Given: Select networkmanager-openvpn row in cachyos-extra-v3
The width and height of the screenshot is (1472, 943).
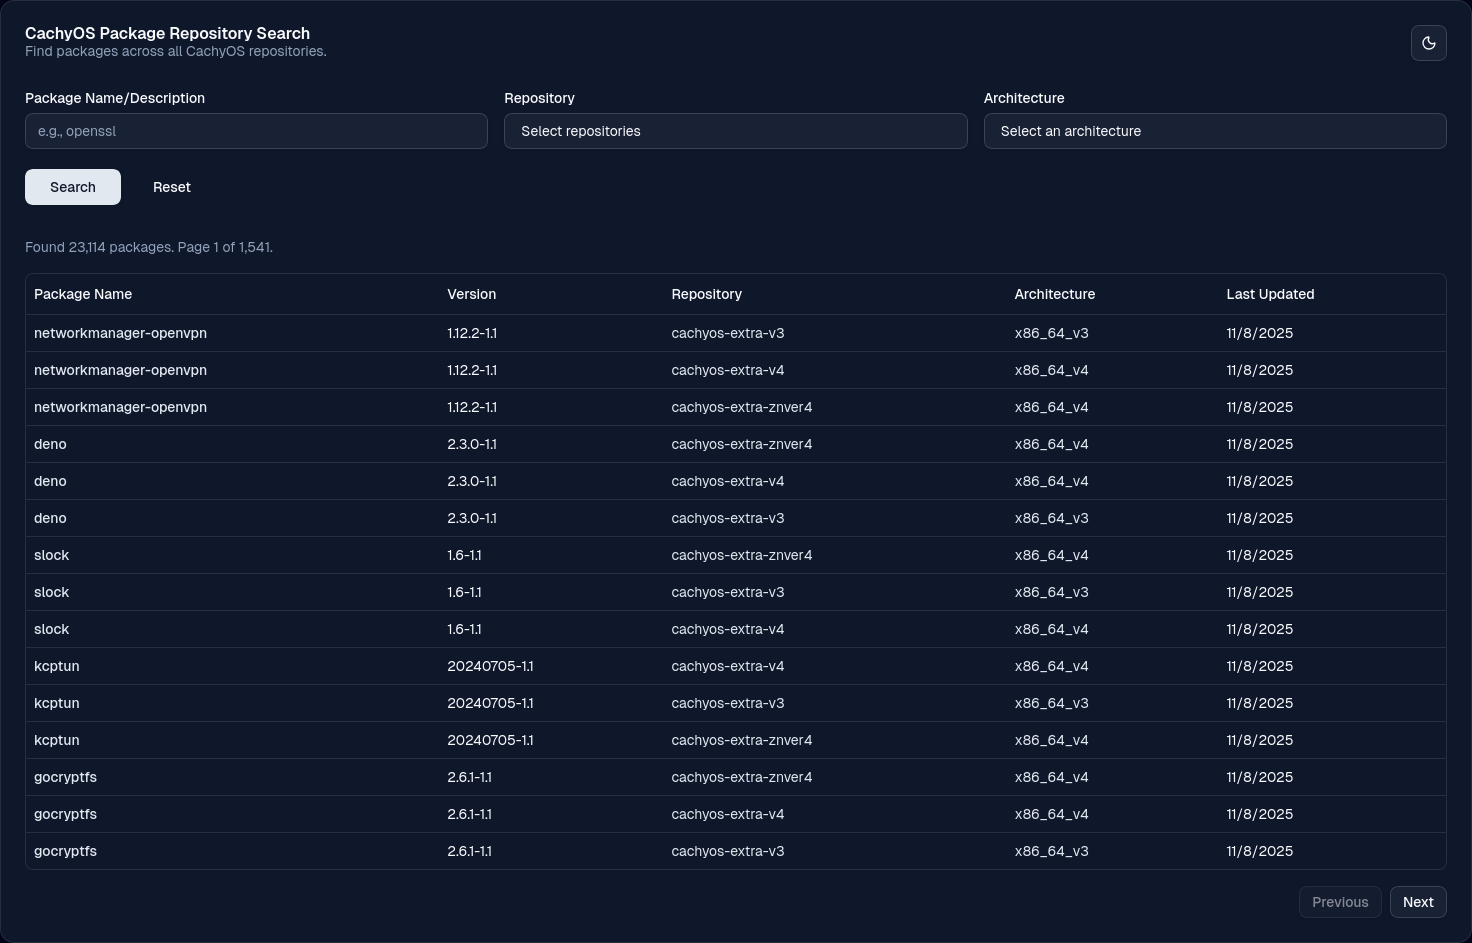Looking at the screenshot, I should pos(120,333).
